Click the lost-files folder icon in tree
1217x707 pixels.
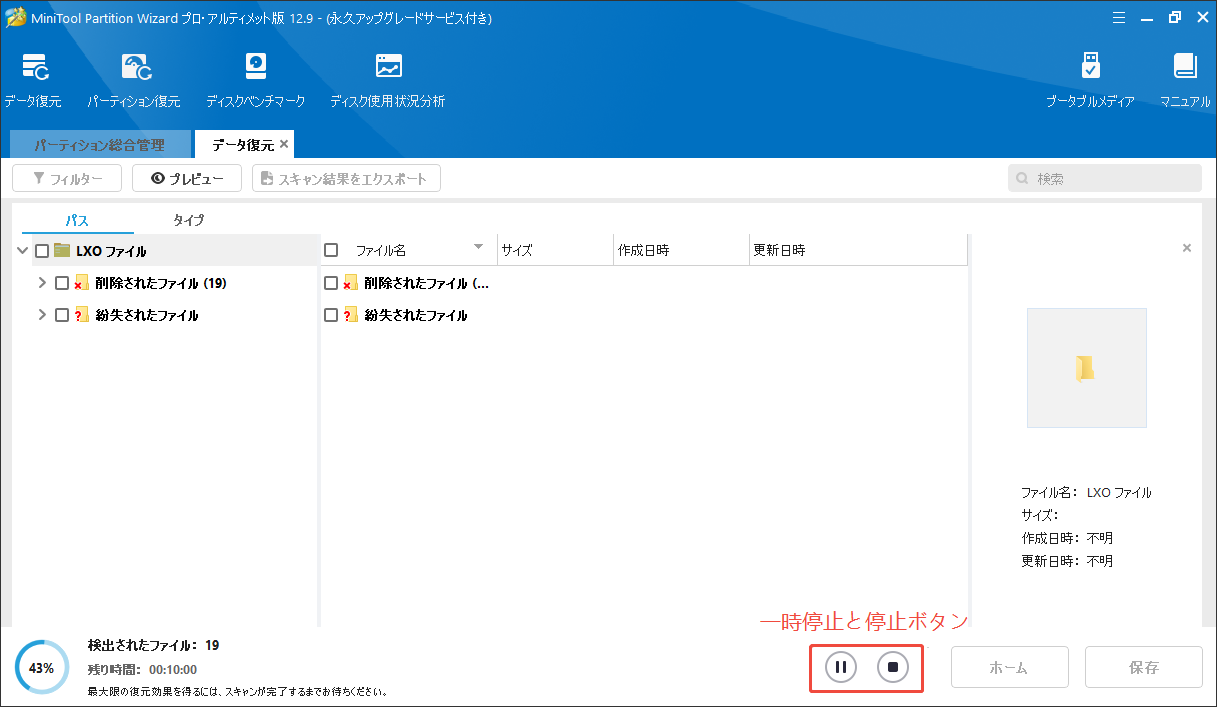coord(82,315)
